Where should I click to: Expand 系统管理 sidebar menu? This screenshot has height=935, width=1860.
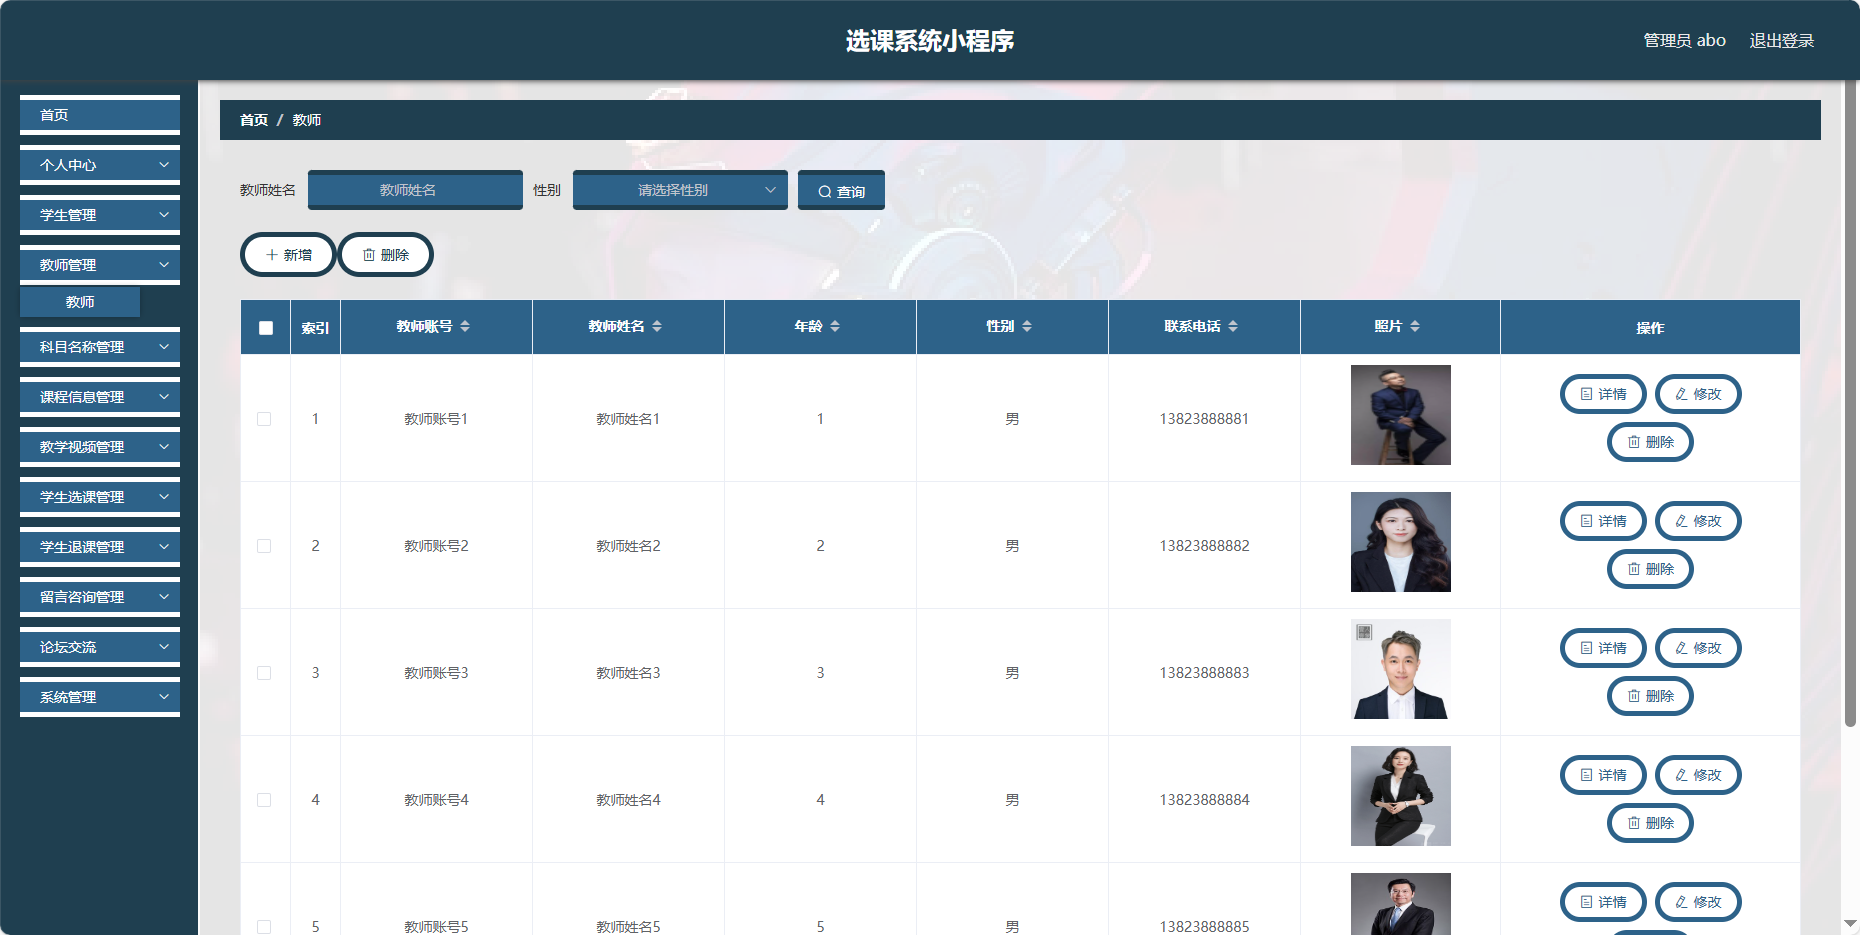pos(100,697)
